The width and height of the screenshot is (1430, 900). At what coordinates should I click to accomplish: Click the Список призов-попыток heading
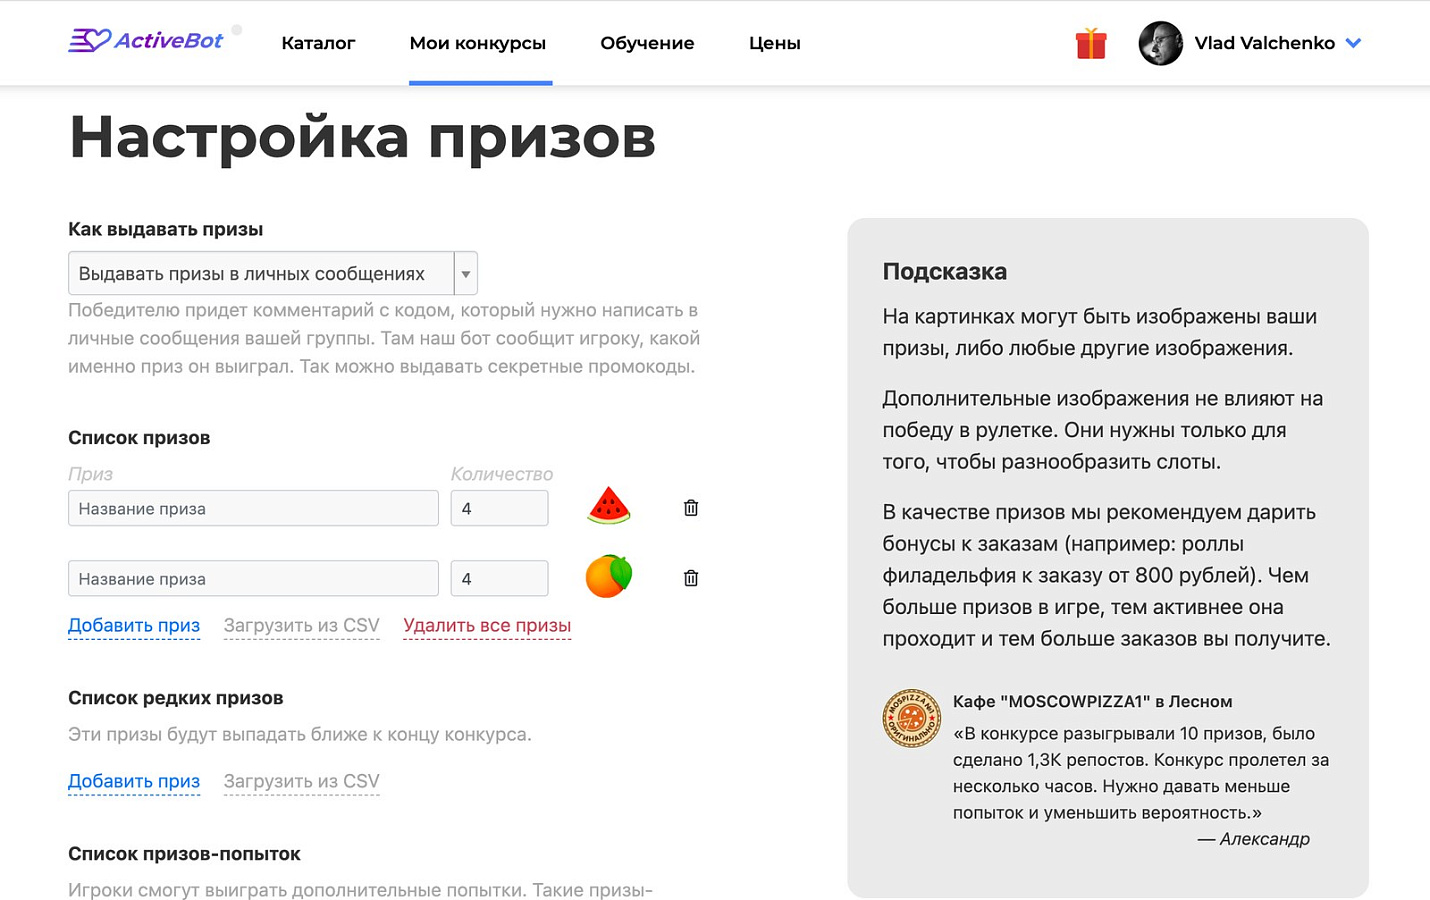tap(184, 854)
